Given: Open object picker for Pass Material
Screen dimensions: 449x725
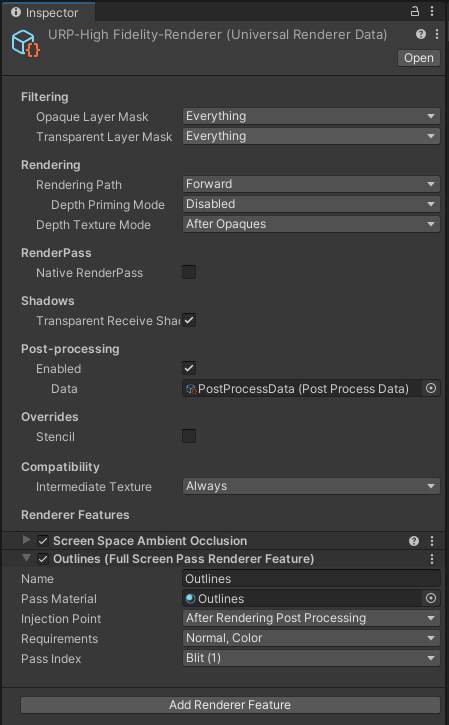Looking at the screenshot, I should [431, 598].
